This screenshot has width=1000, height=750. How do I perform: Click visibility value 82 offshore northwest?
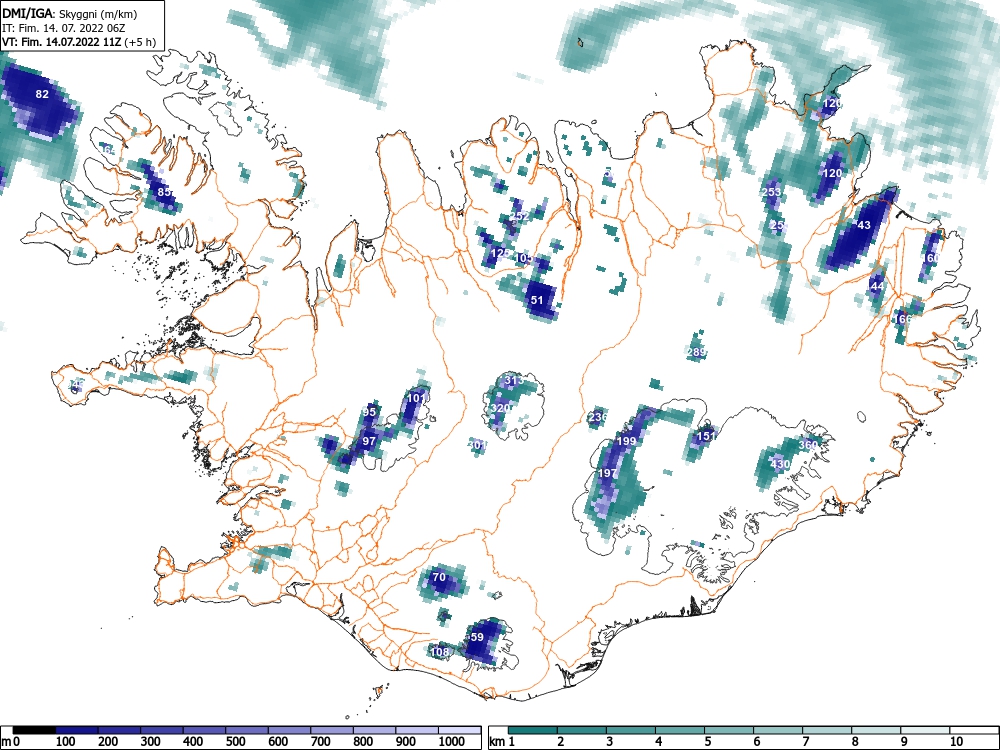[42, 94]
